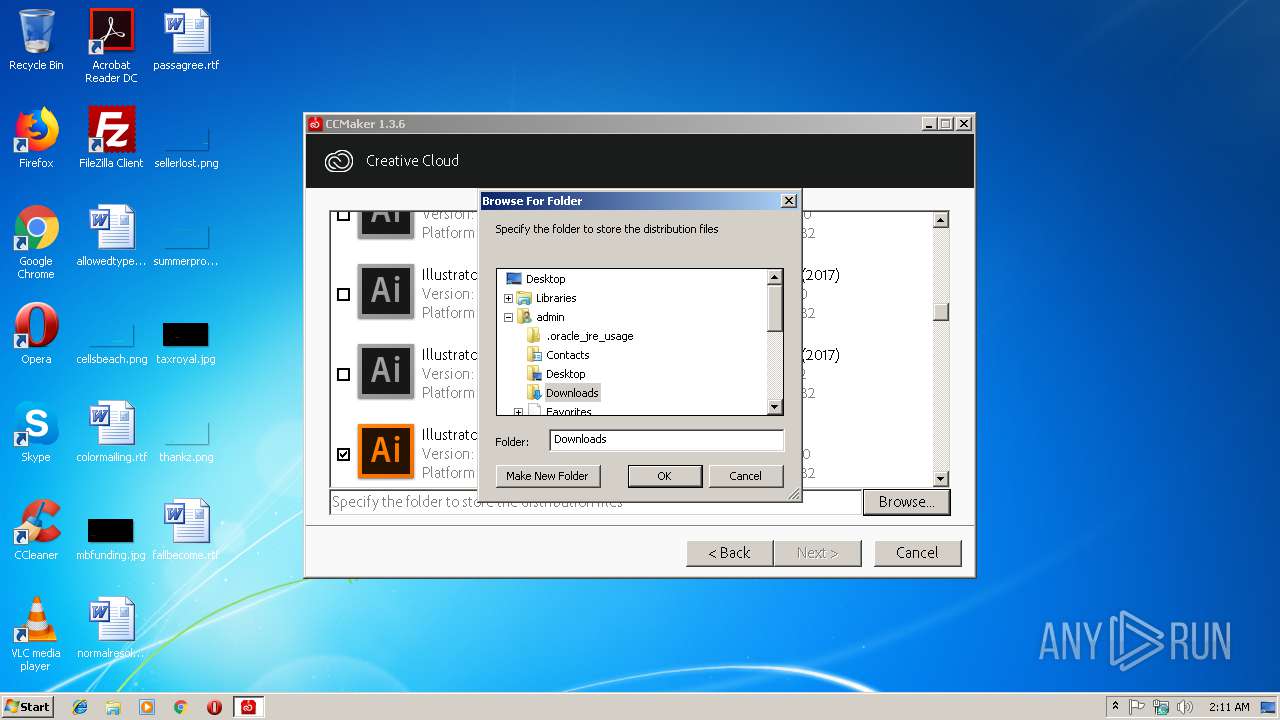Open the Skype desktop shortcut
Viewport: 1280px width, 720px height.
click(x=36, y=432)
